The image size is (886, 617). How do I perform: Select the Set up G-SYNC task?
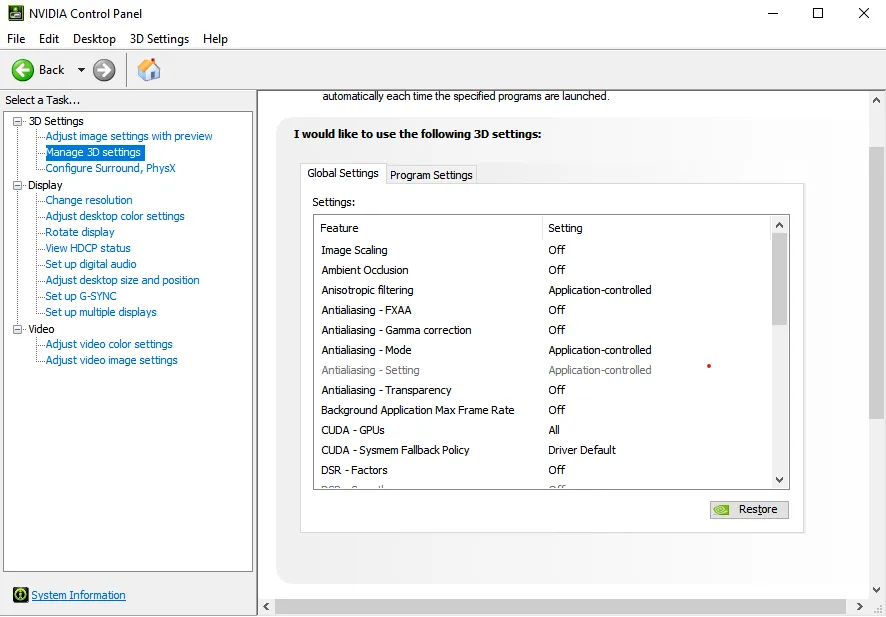click(x=81, y=296)
